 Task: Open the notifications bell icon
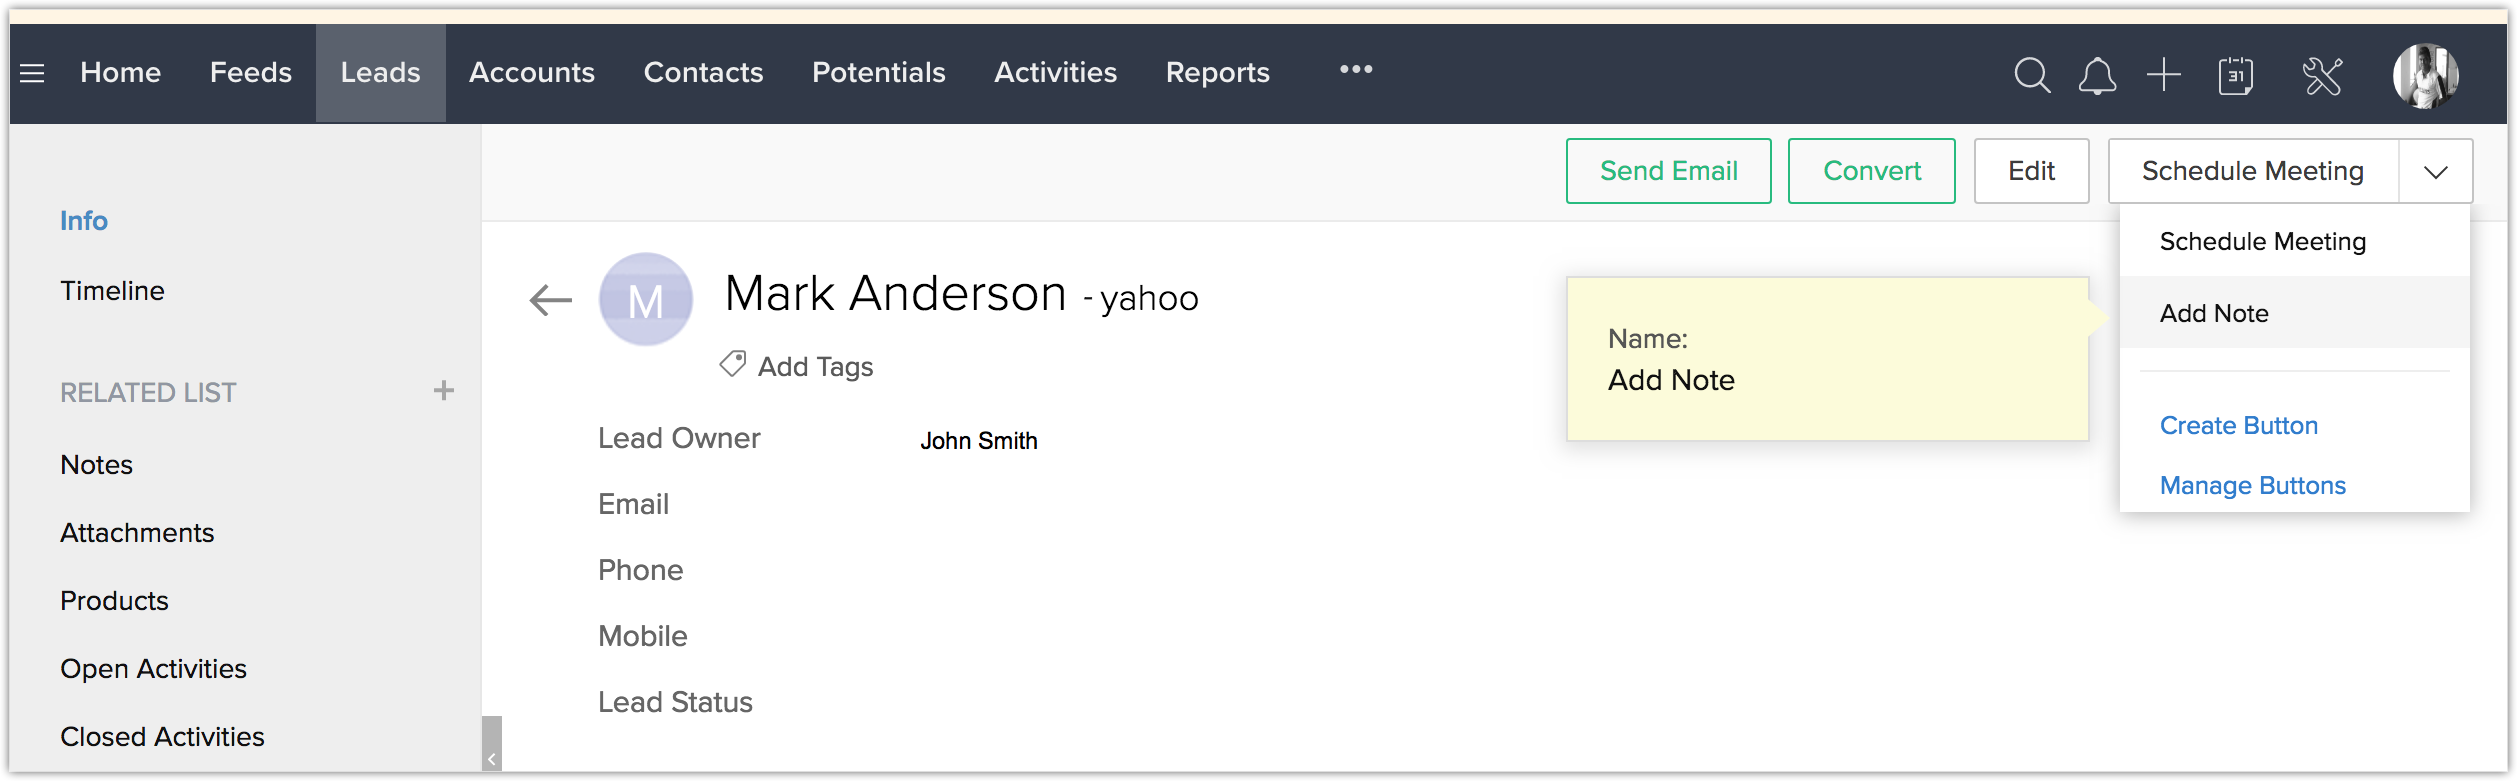pyautogui.click(x=2097, y=75)
